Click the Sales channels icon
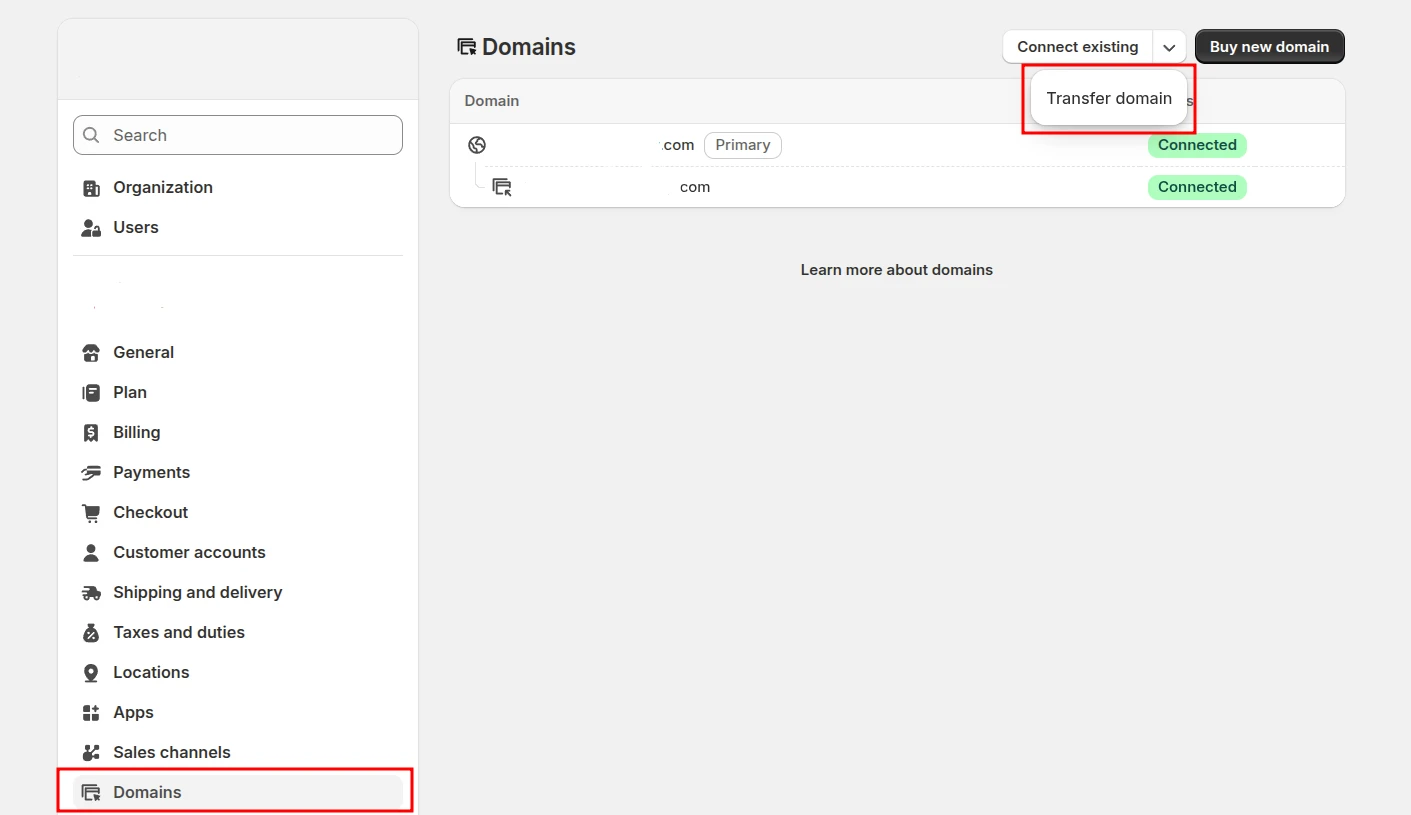Viewport: 1411px width, 815px height. [x=91, y=753]
